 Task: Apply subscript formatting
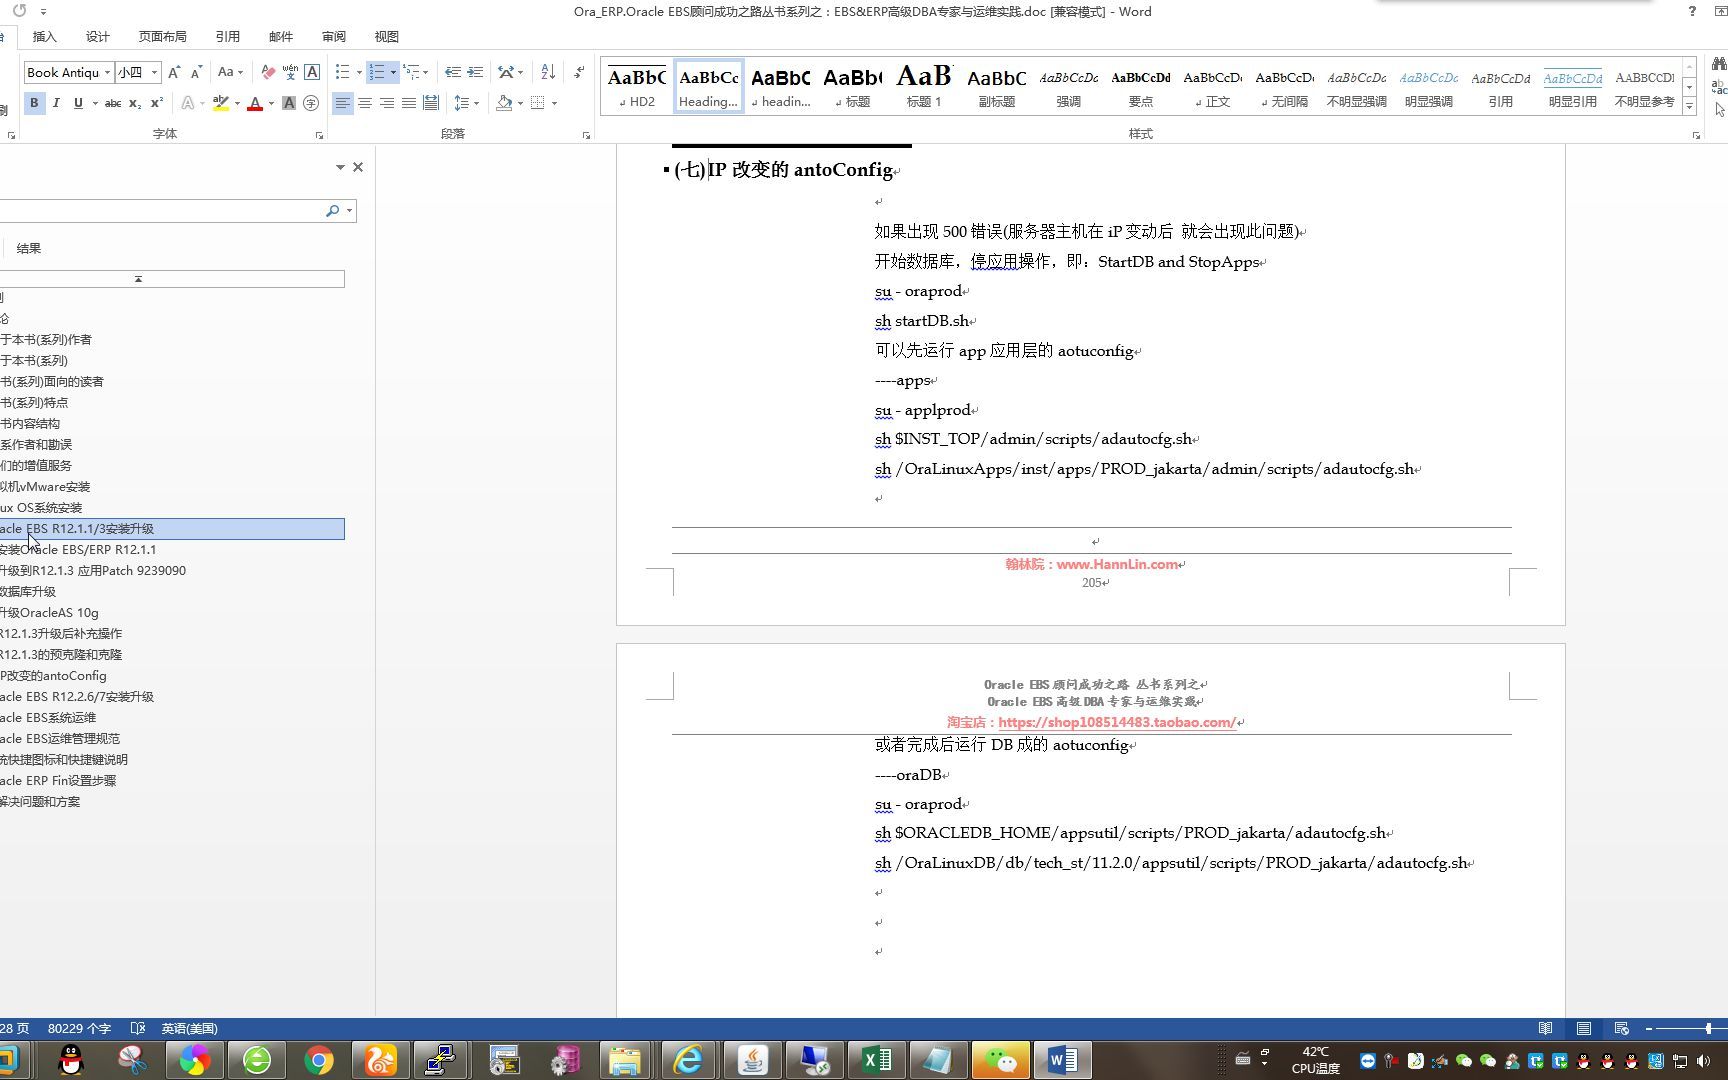(135, 103)
